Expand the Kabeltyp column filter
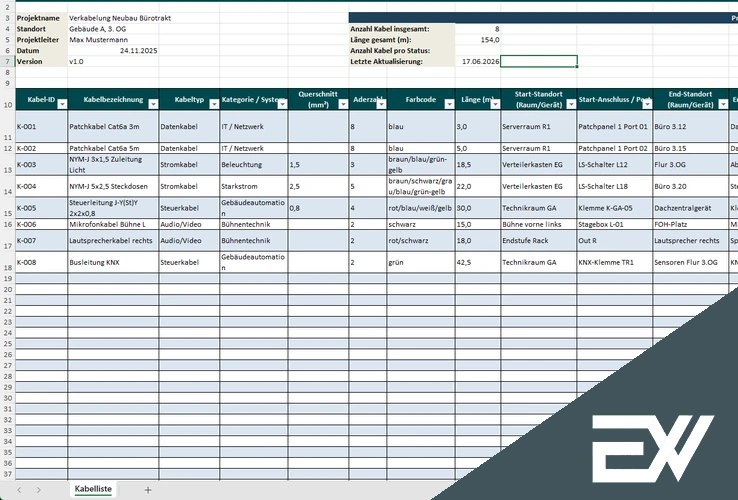The image size is (738, 500). click(x=214, y=105)
